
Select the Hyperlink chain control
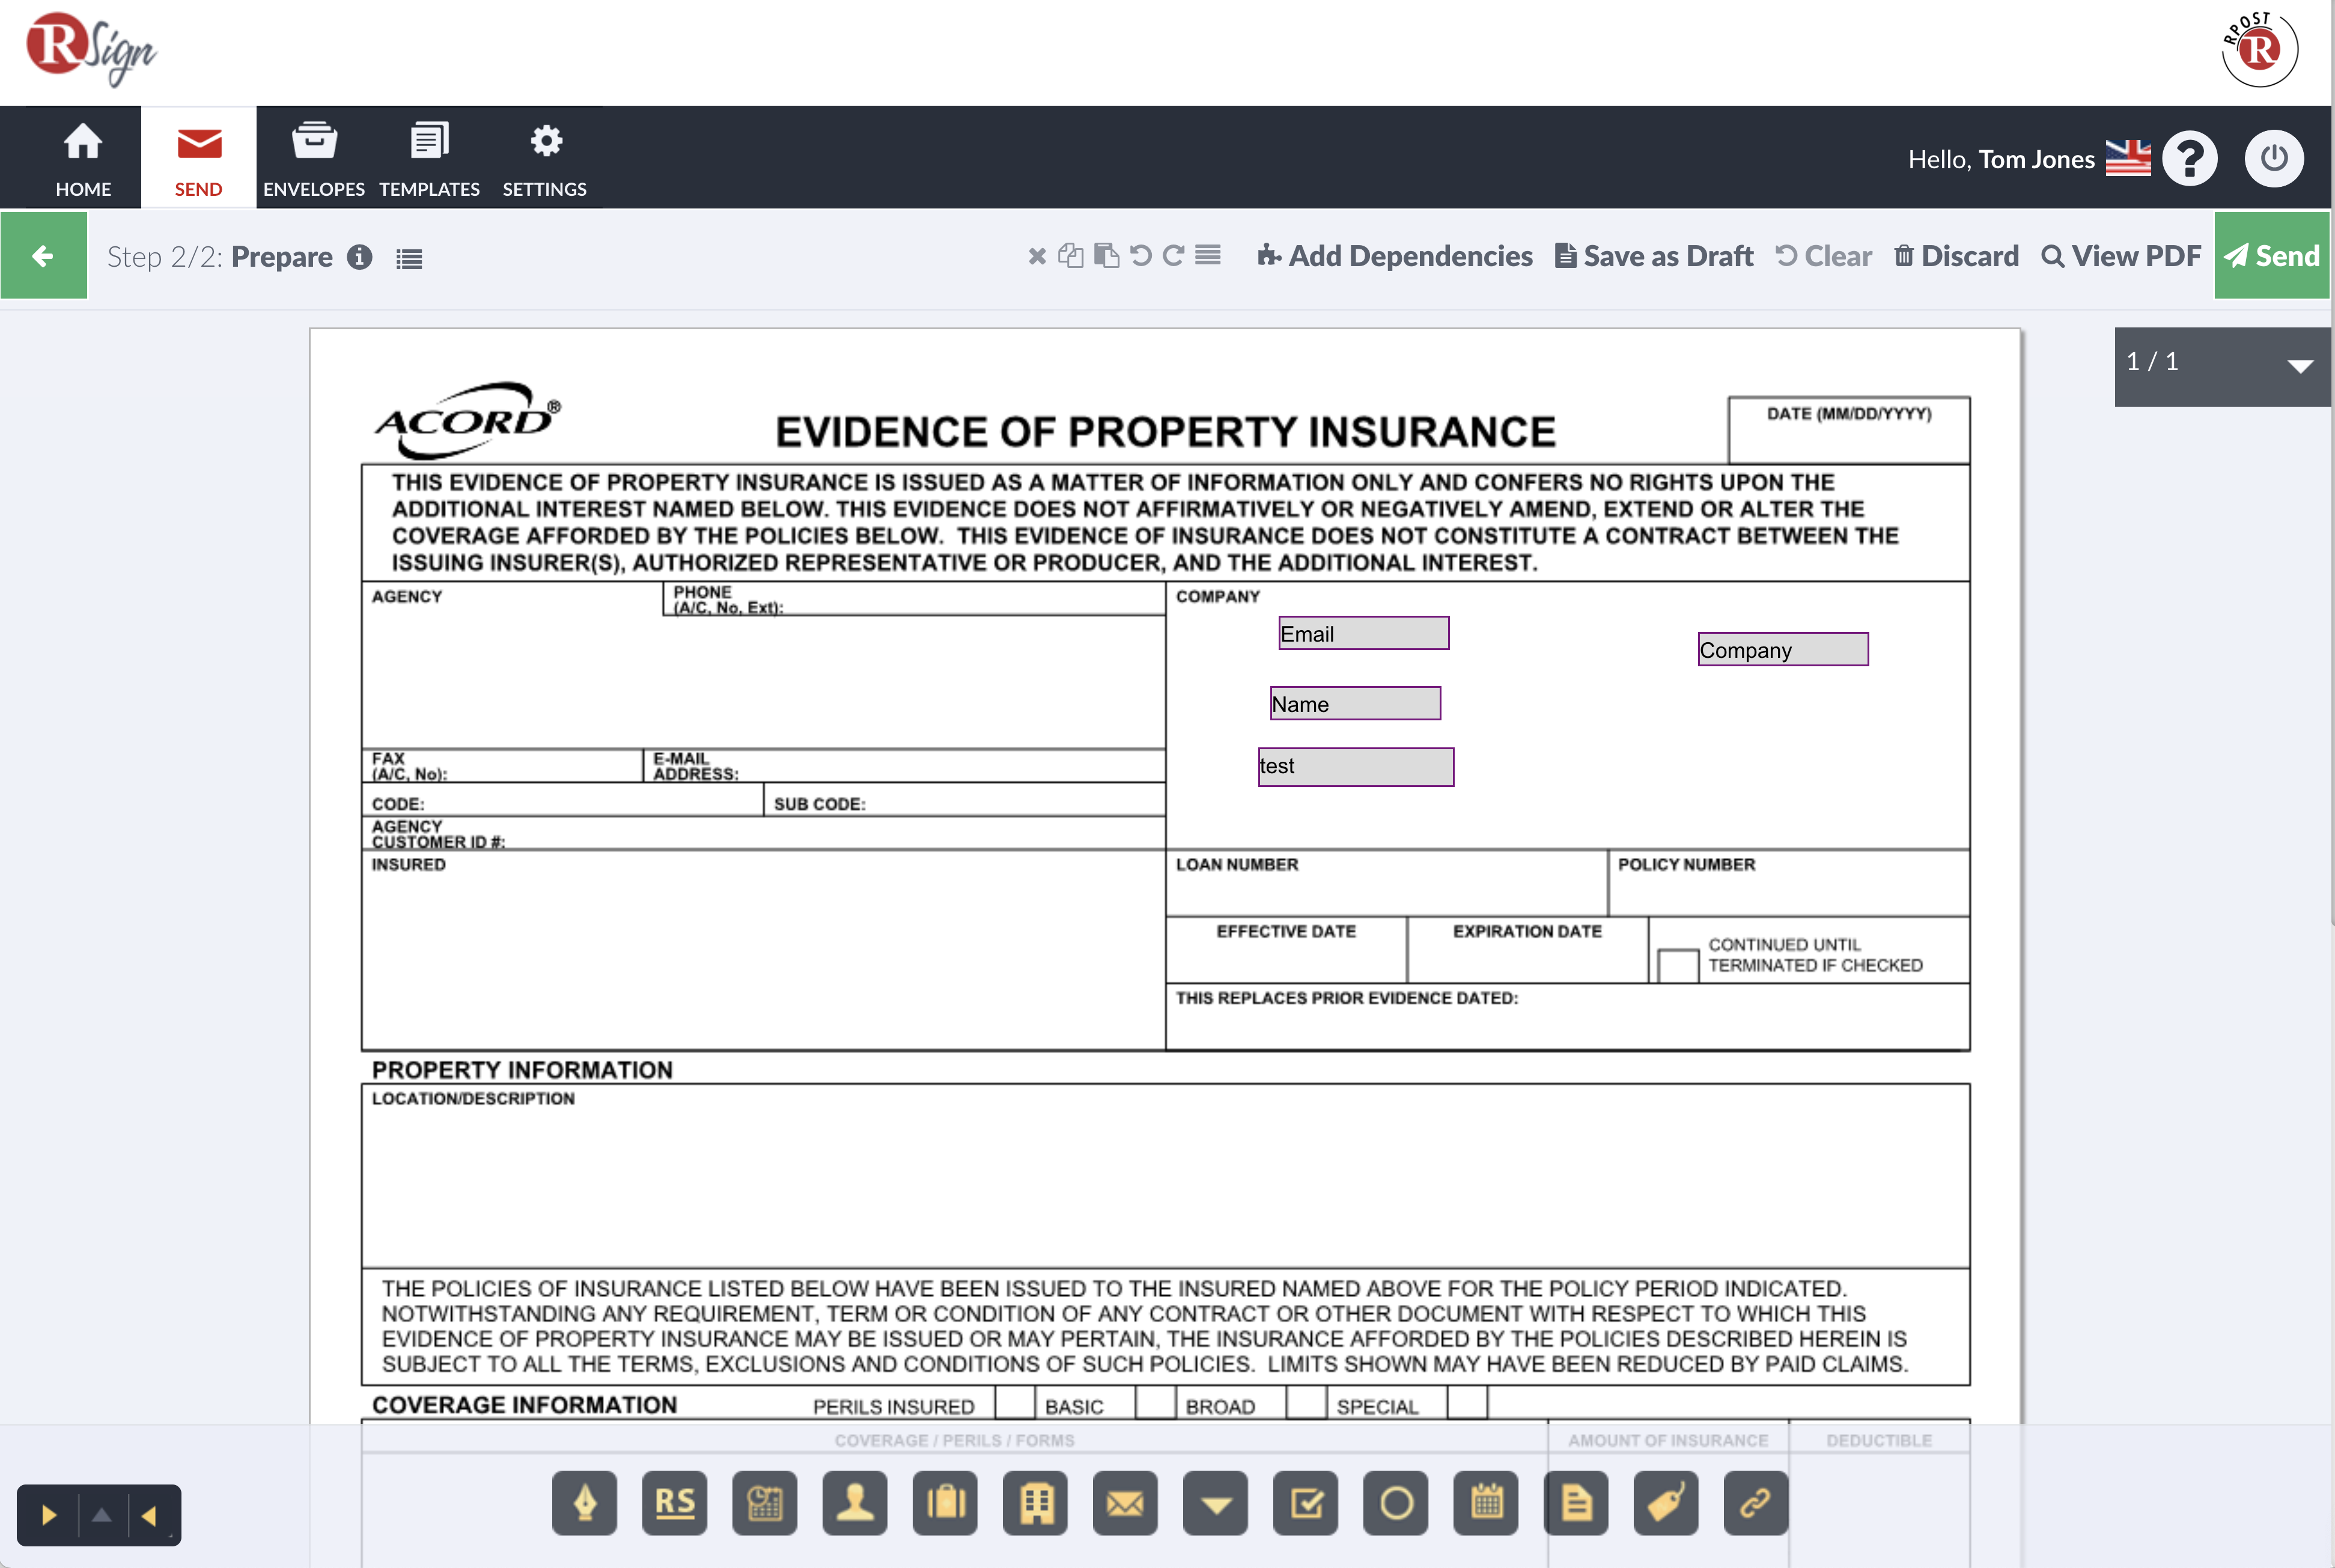[x=1756, y=1502]
